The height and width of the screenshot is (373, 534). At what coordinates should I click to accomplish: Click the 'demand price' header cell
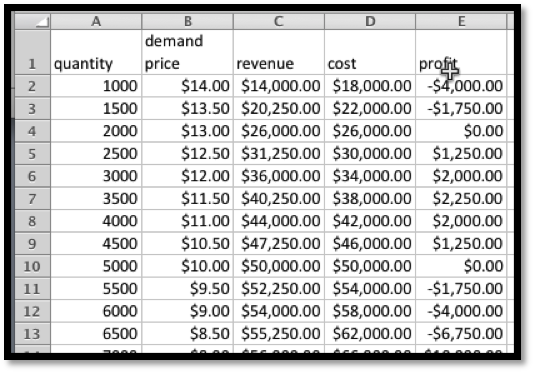click(x=187, y=52)
